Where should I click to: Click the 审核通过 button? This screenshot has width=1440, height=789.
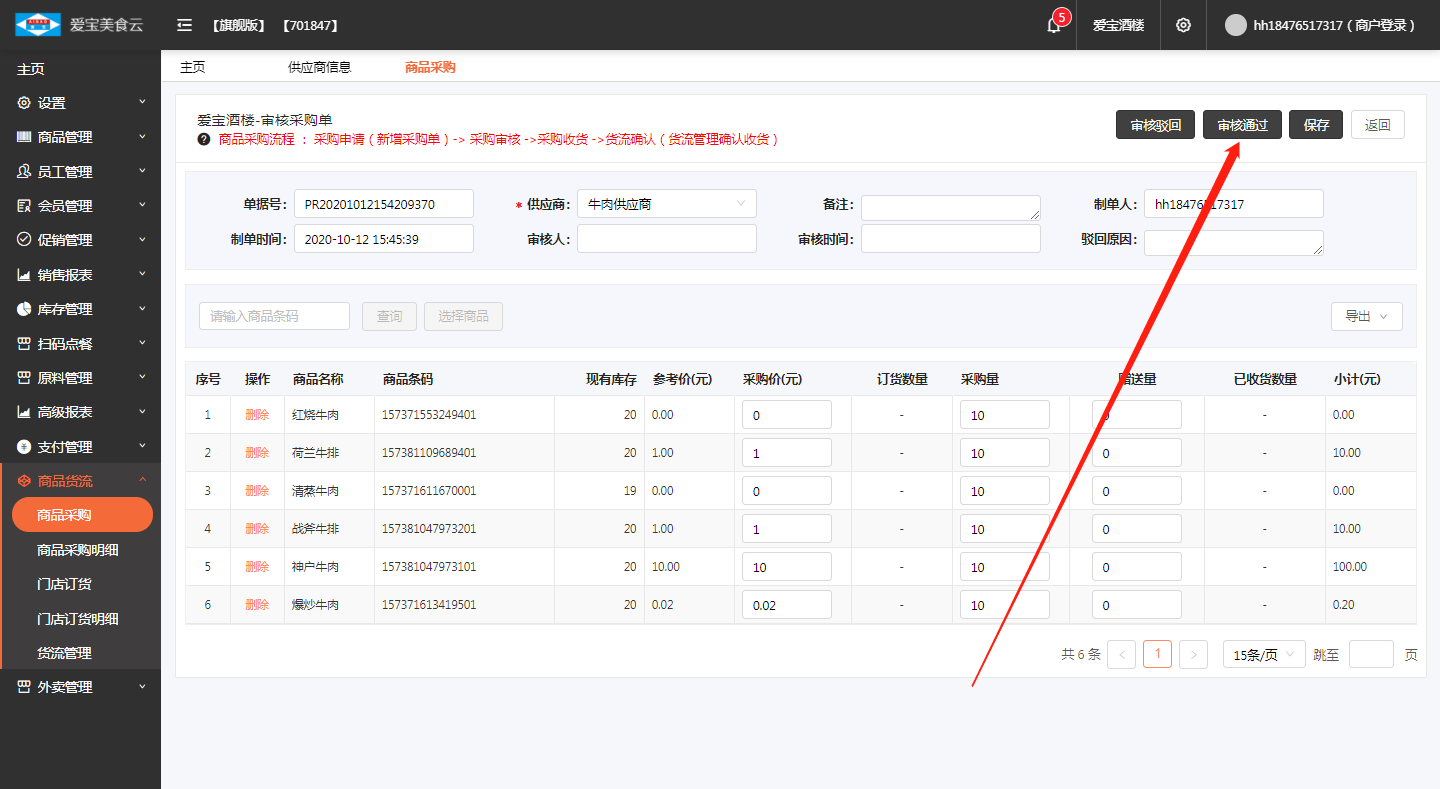(x=1242, y=125)
